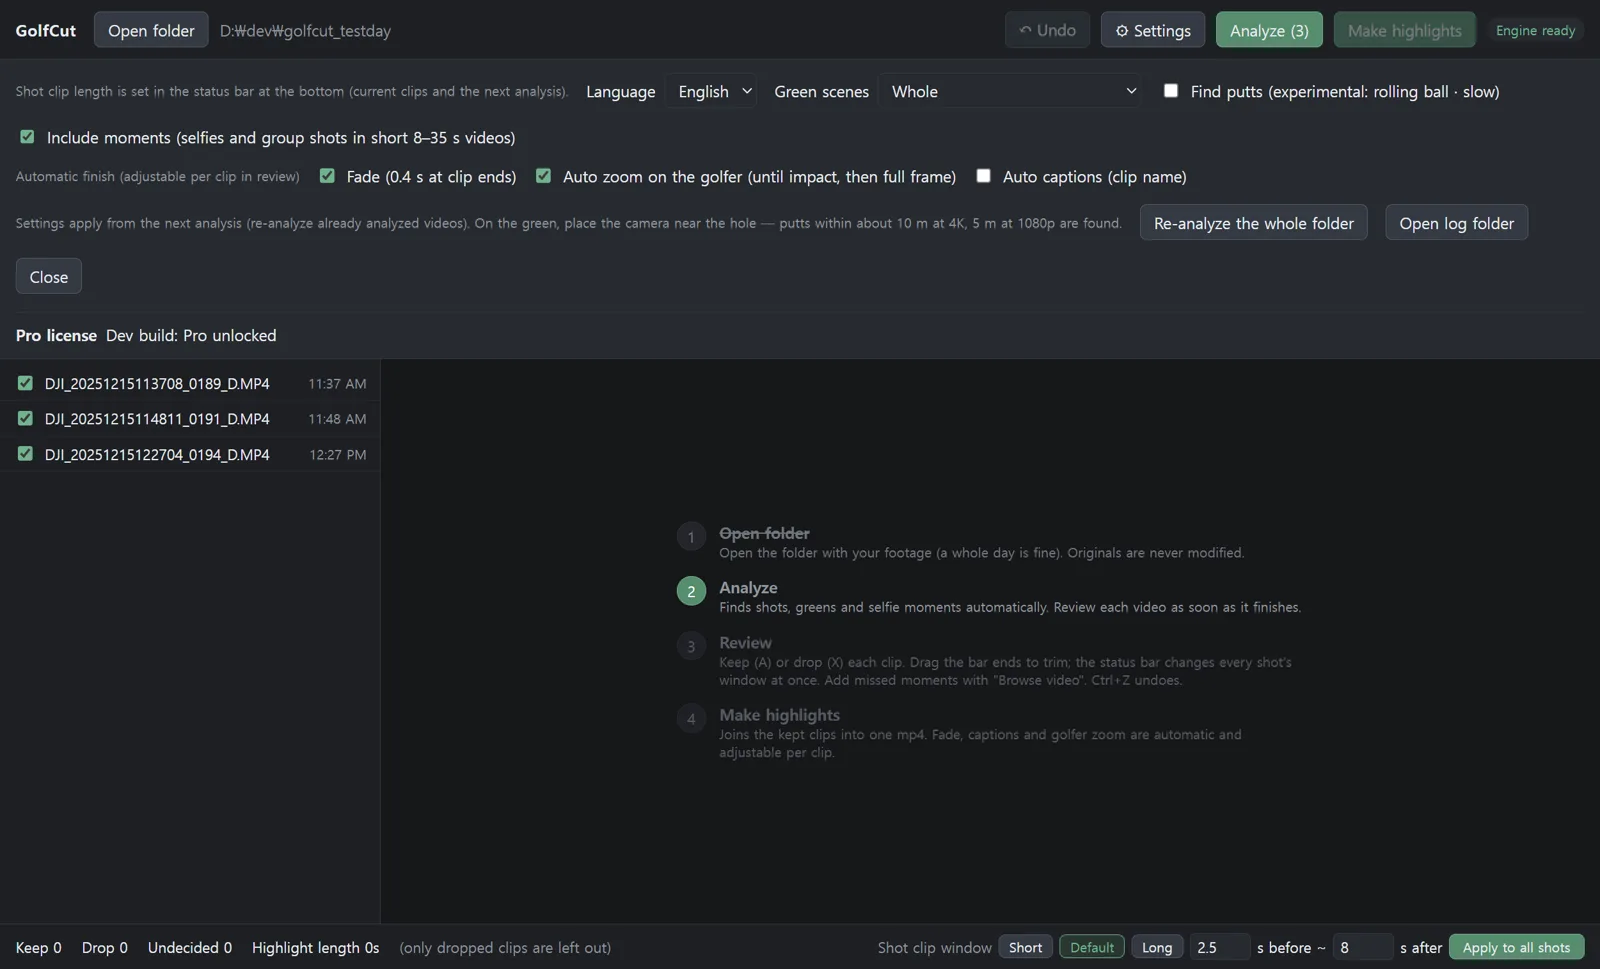
Task: Uncheck DJI_20251215114811_0191_D.MP4 file
Action: click(x=25, y=418)
